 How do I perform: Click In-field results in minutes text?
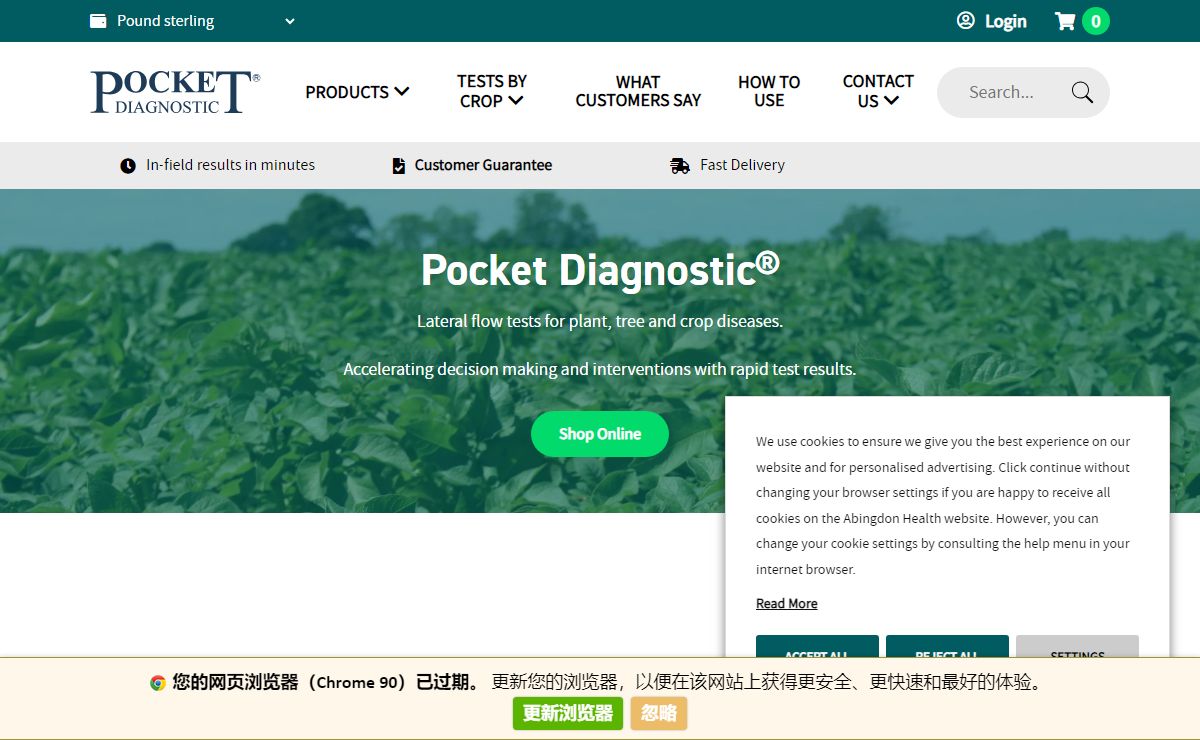230,165
